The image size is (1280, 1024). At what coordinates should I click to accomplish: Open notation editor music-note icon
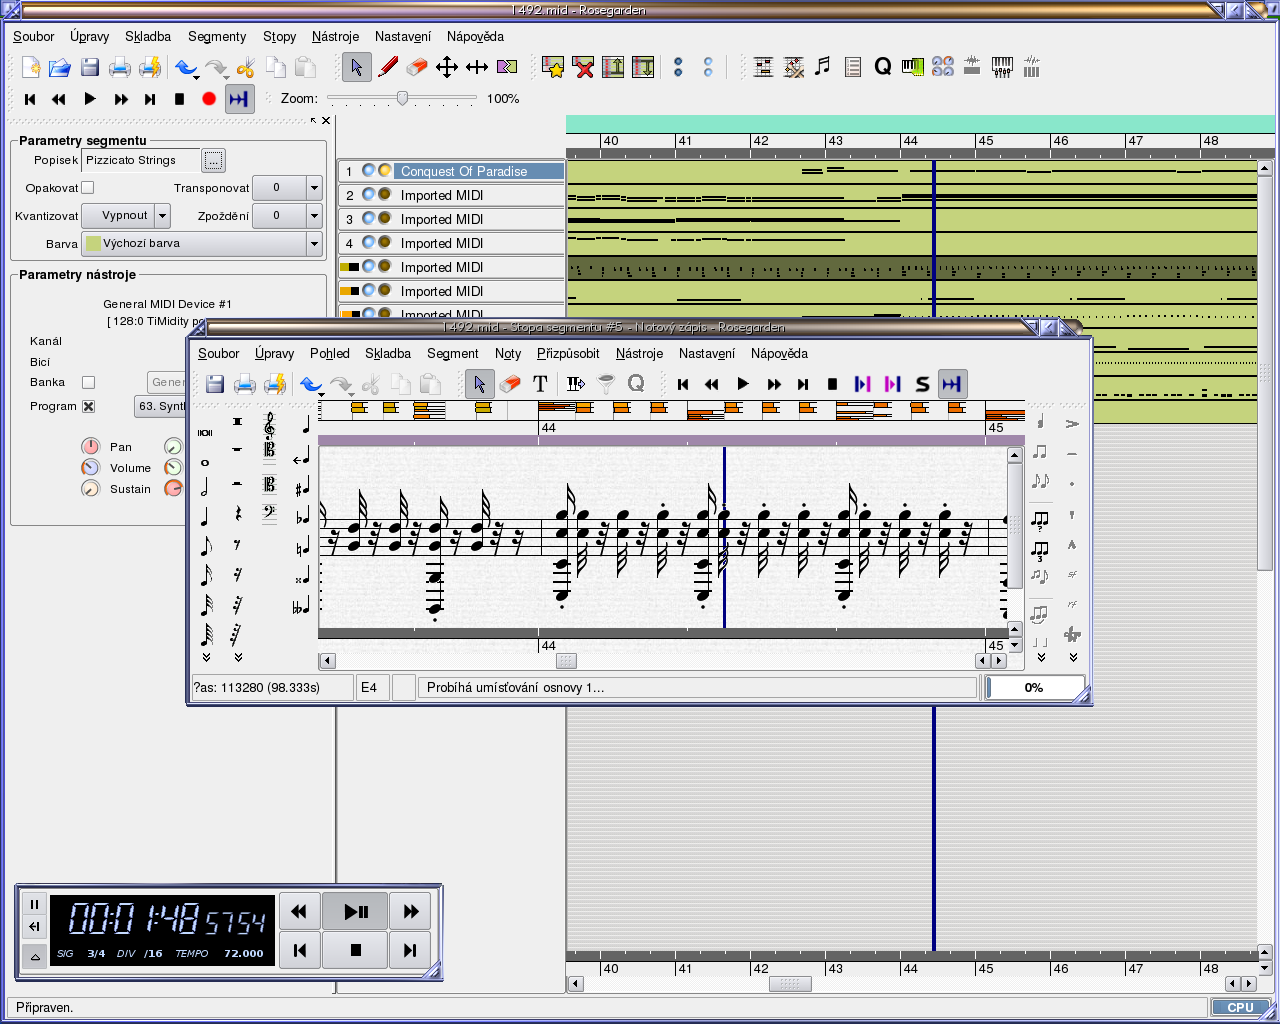pos(822,67)
